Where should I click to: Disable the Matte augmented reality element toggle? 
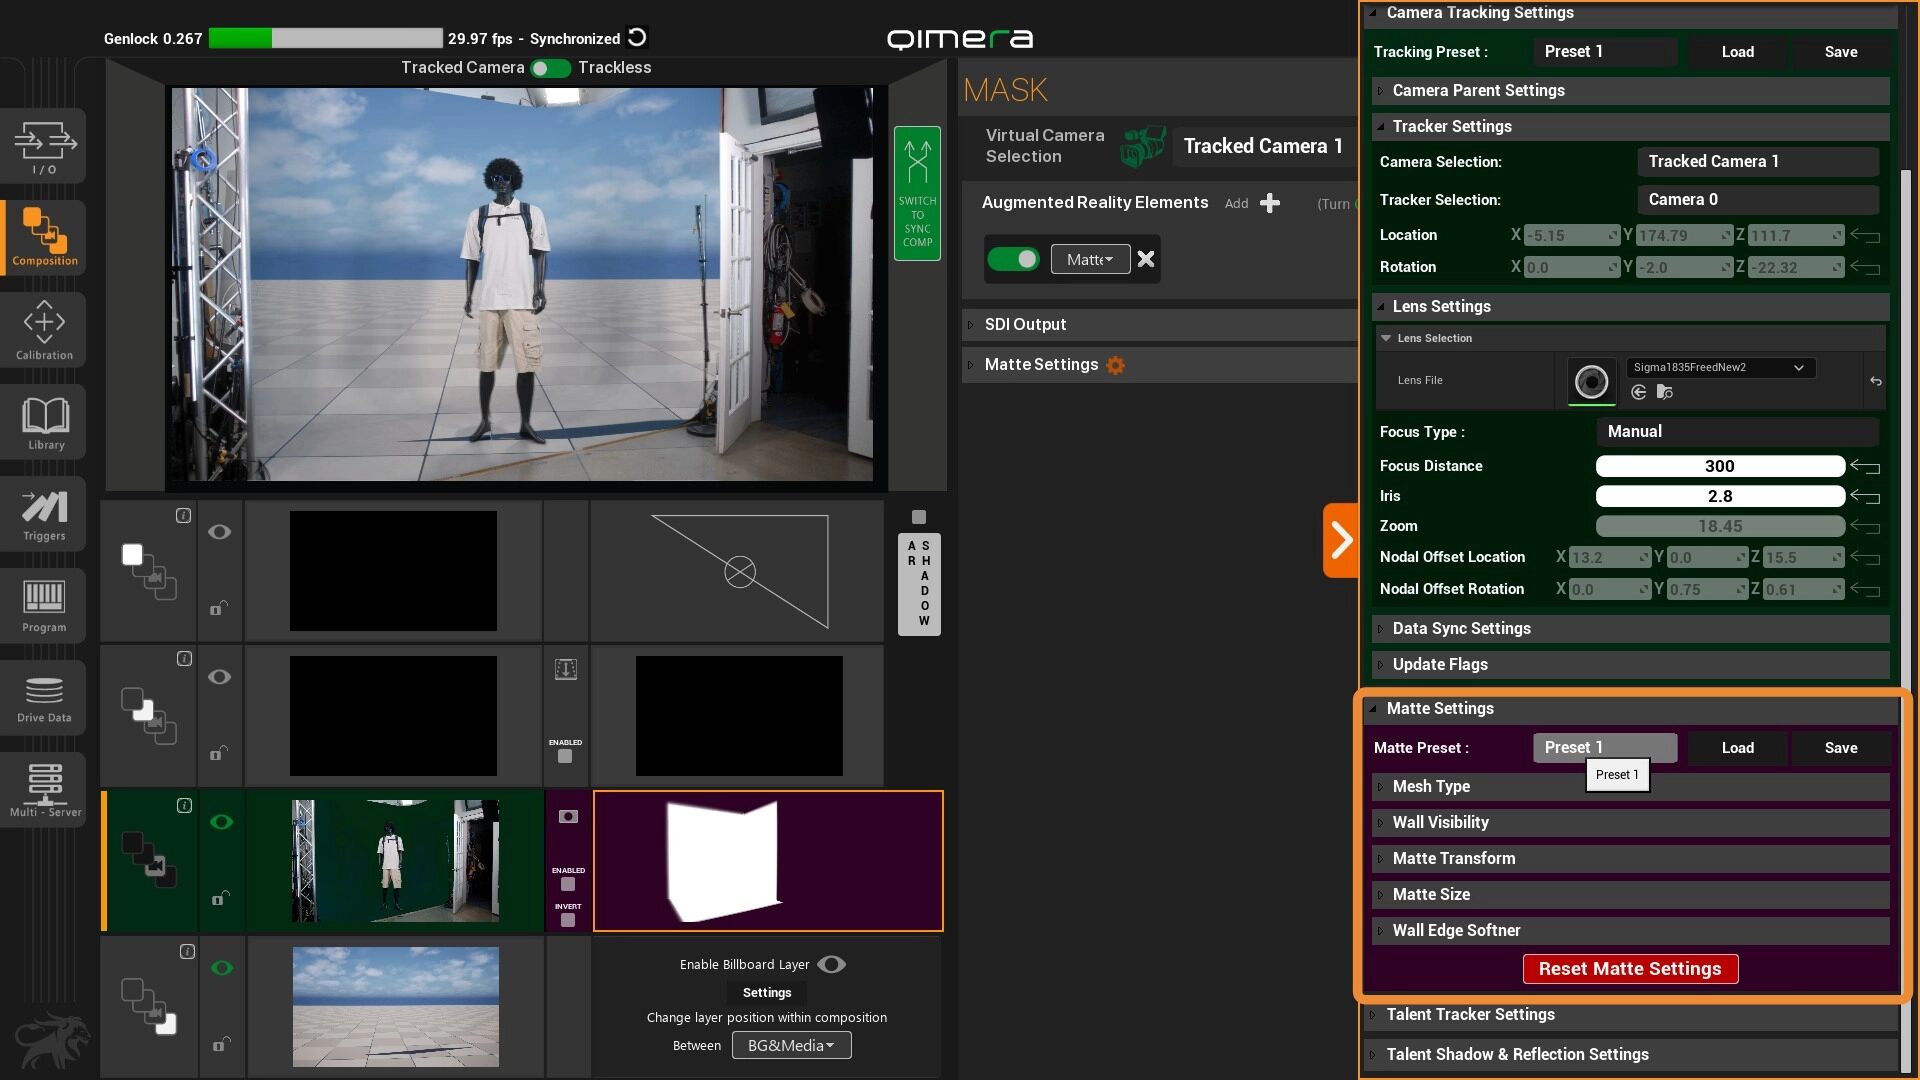(1013, 259)
